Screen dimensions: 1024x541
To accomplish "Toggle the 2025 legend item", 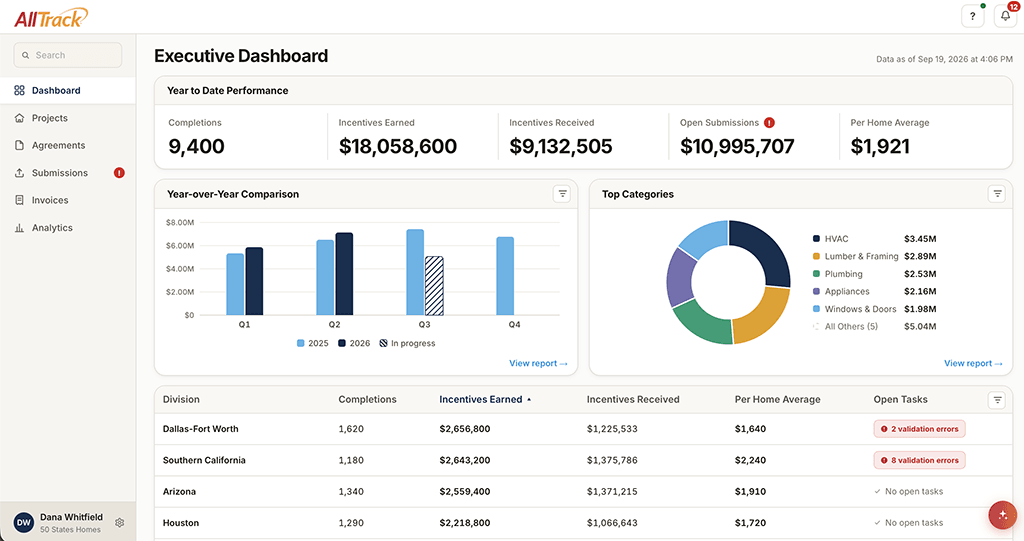I will tap(313, 343).
